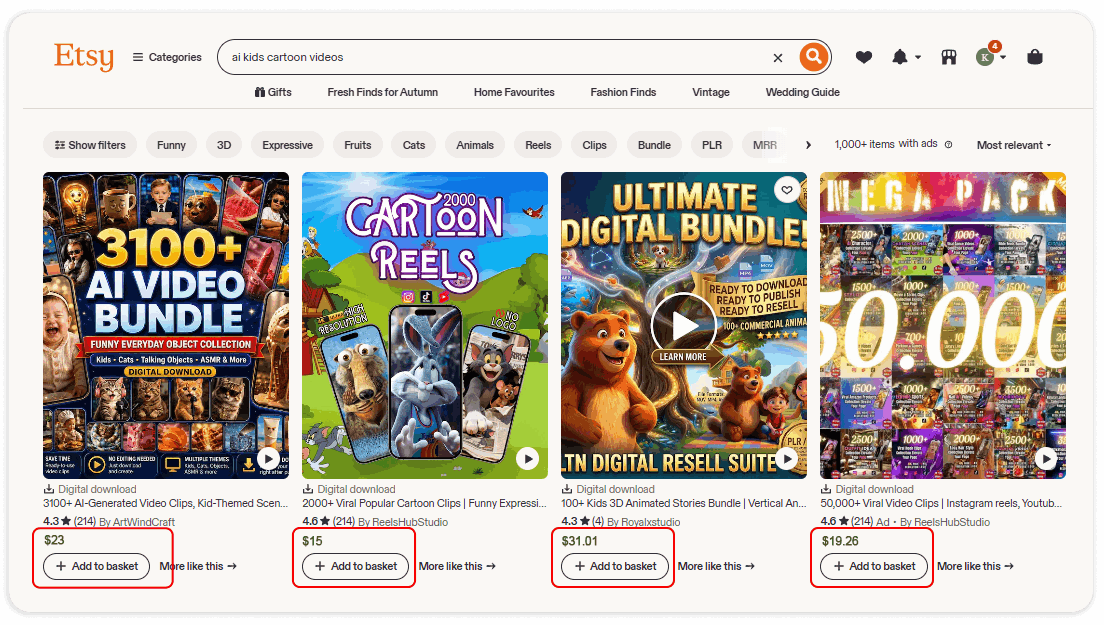Viewport: 1104px width, 625px height.
Task: Open the Cartoon Reels listing thumbnail
Action: (425, 325)
